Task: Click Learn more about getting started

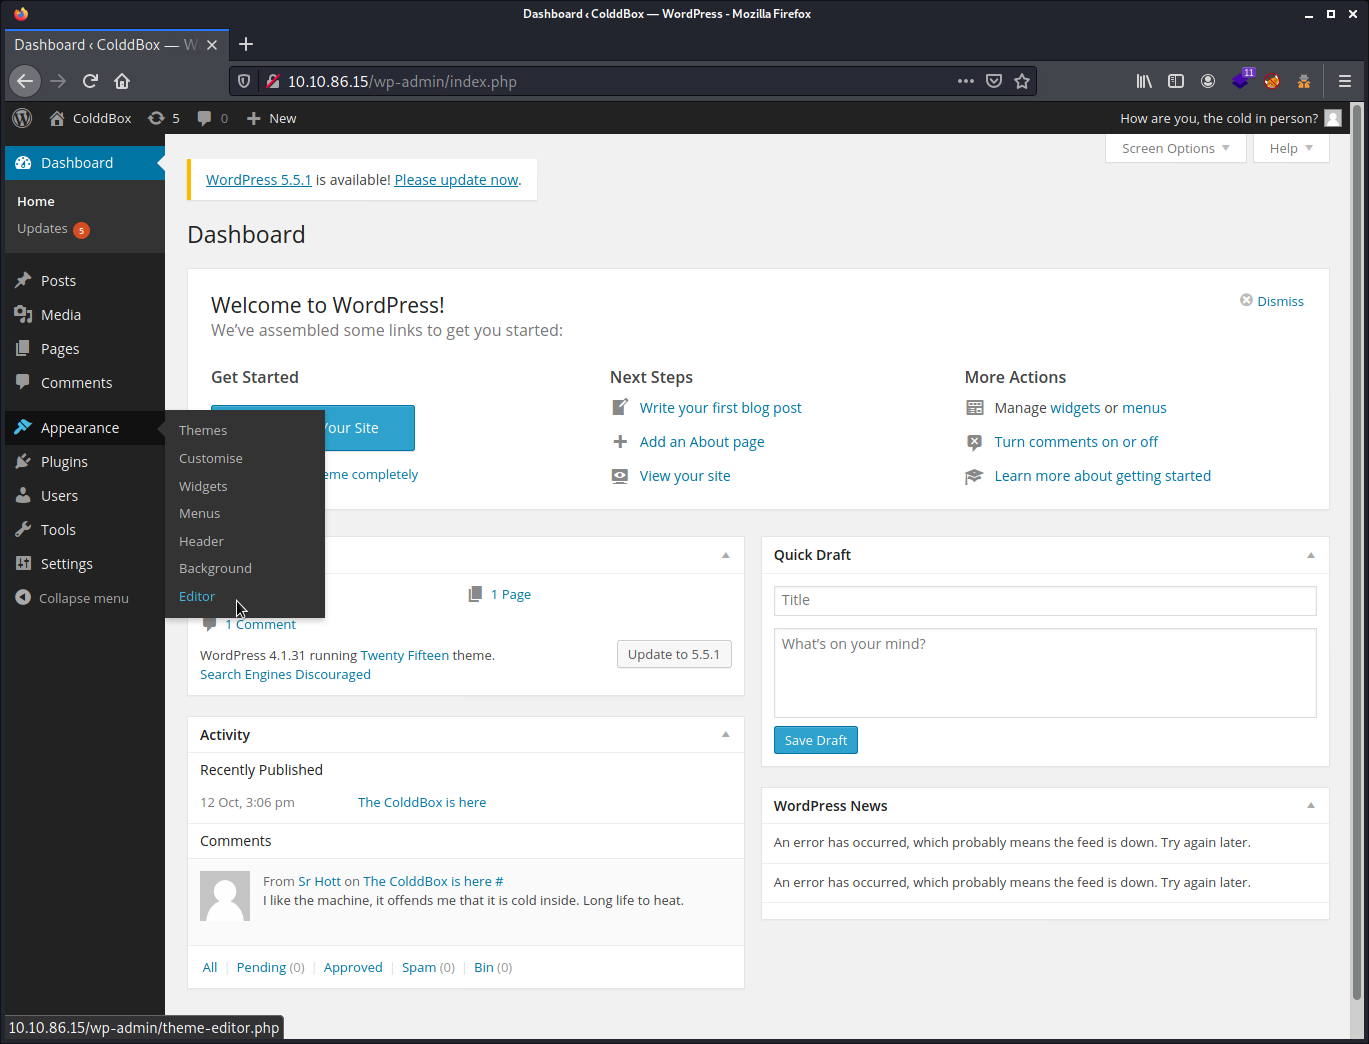Action: tap(1102, 476)
